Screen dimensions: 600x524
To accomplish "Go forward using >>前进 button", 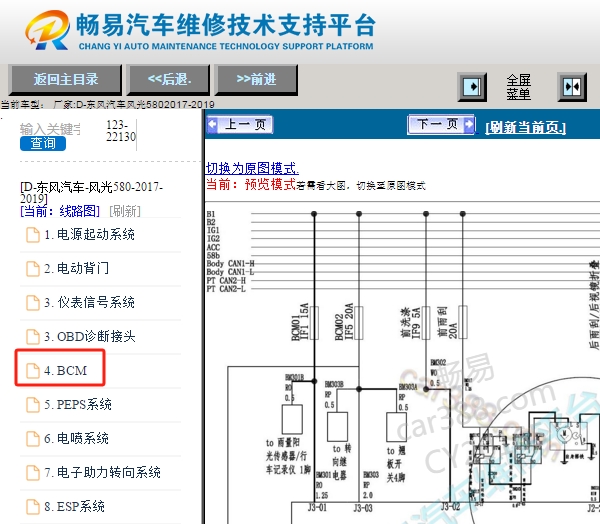I will pos(256,80).
